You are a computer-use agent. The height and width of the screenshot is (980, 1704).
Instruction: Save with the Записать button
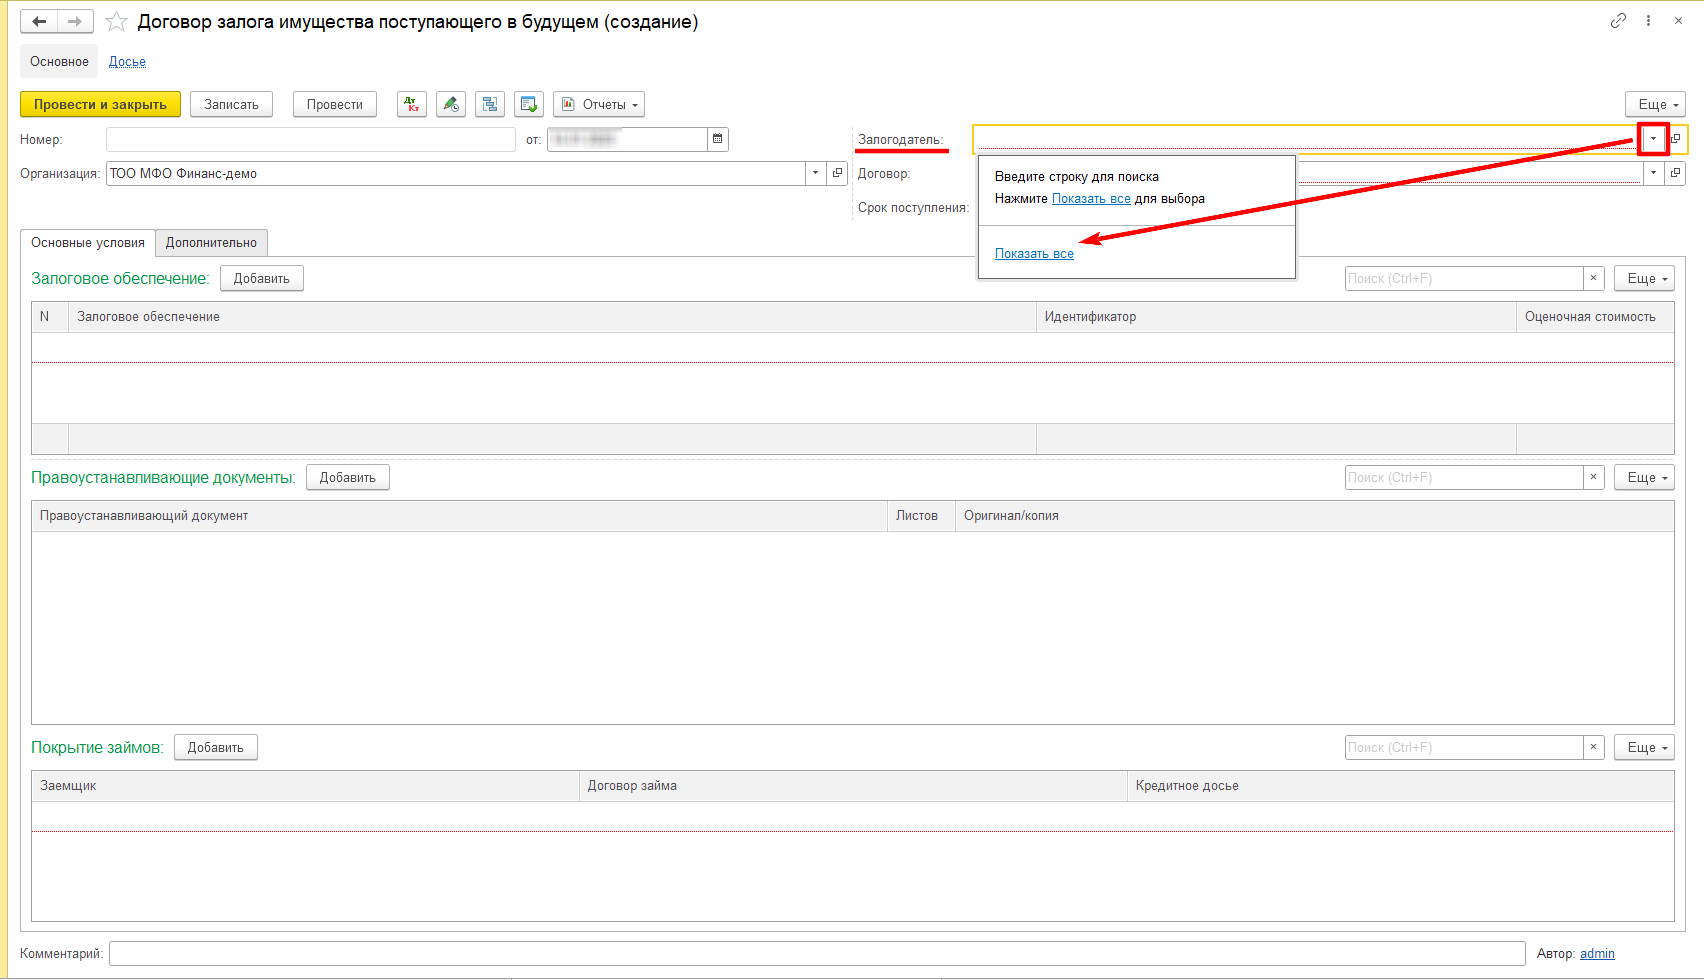(231, 104)
